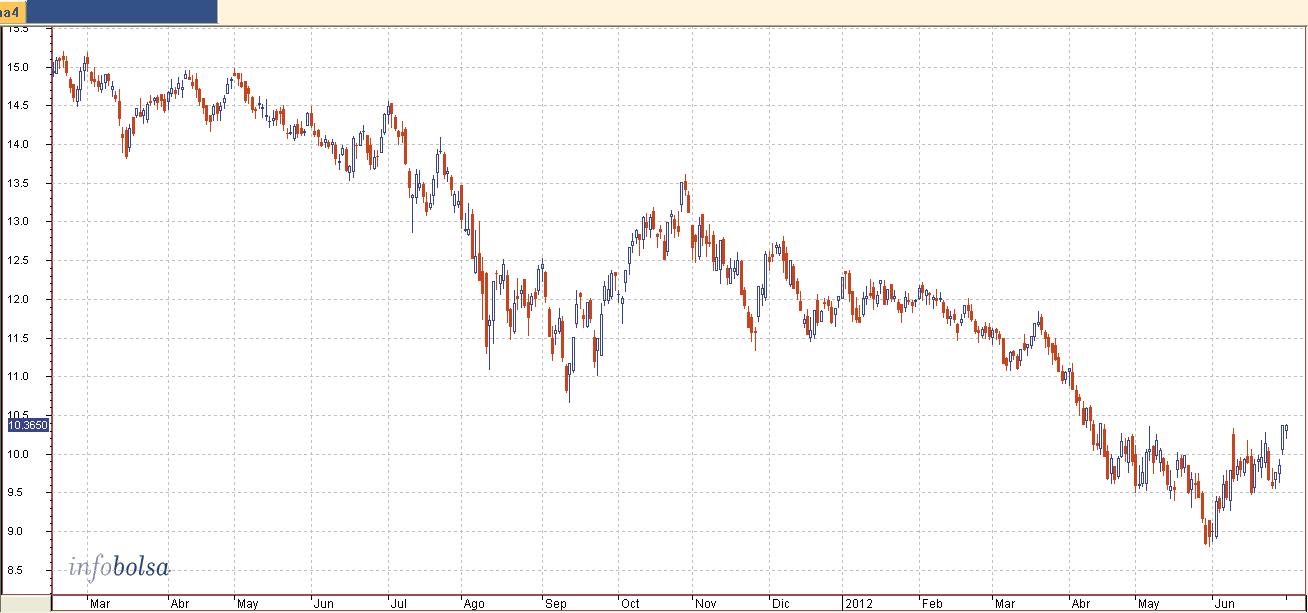Click the 9.0 price axis label
Image resolution: width=1308 pixels, height=613 pixels.
pos(19,531)
